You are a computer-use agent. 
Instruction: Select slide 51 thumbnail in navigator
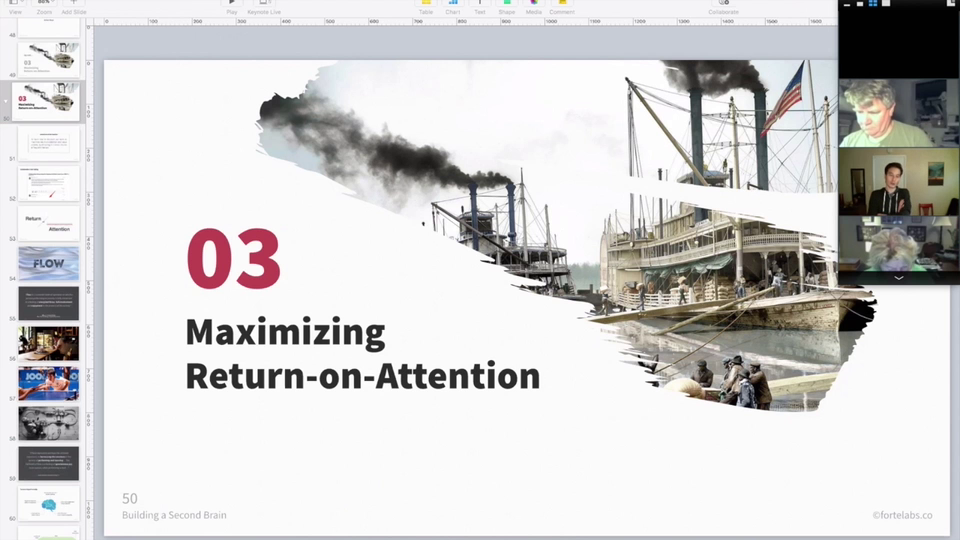pyautogui.click(x=48, y=143)
